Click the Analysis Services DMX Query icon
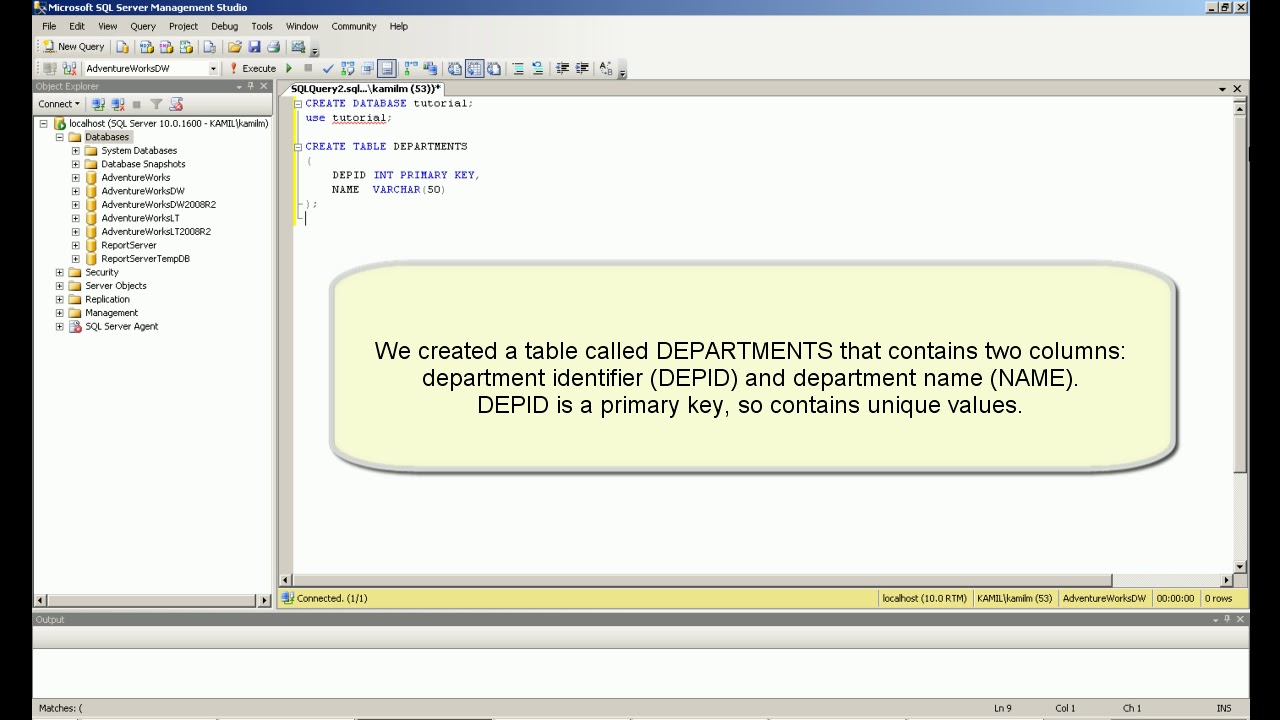The width and height of the screenshot is (1280, 720). click(166, 47)
